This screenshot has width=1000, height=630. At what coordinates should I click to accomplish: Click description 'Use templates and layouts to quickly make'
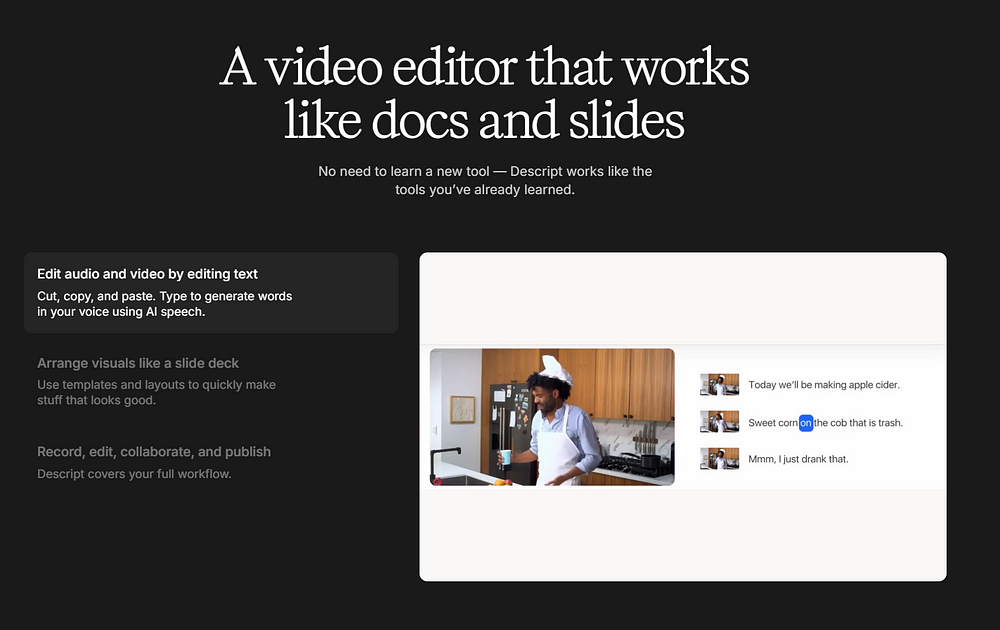point(156,385)
